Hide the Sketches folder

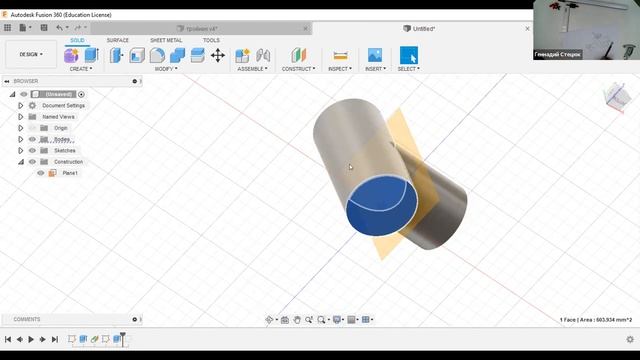point(32,151)
